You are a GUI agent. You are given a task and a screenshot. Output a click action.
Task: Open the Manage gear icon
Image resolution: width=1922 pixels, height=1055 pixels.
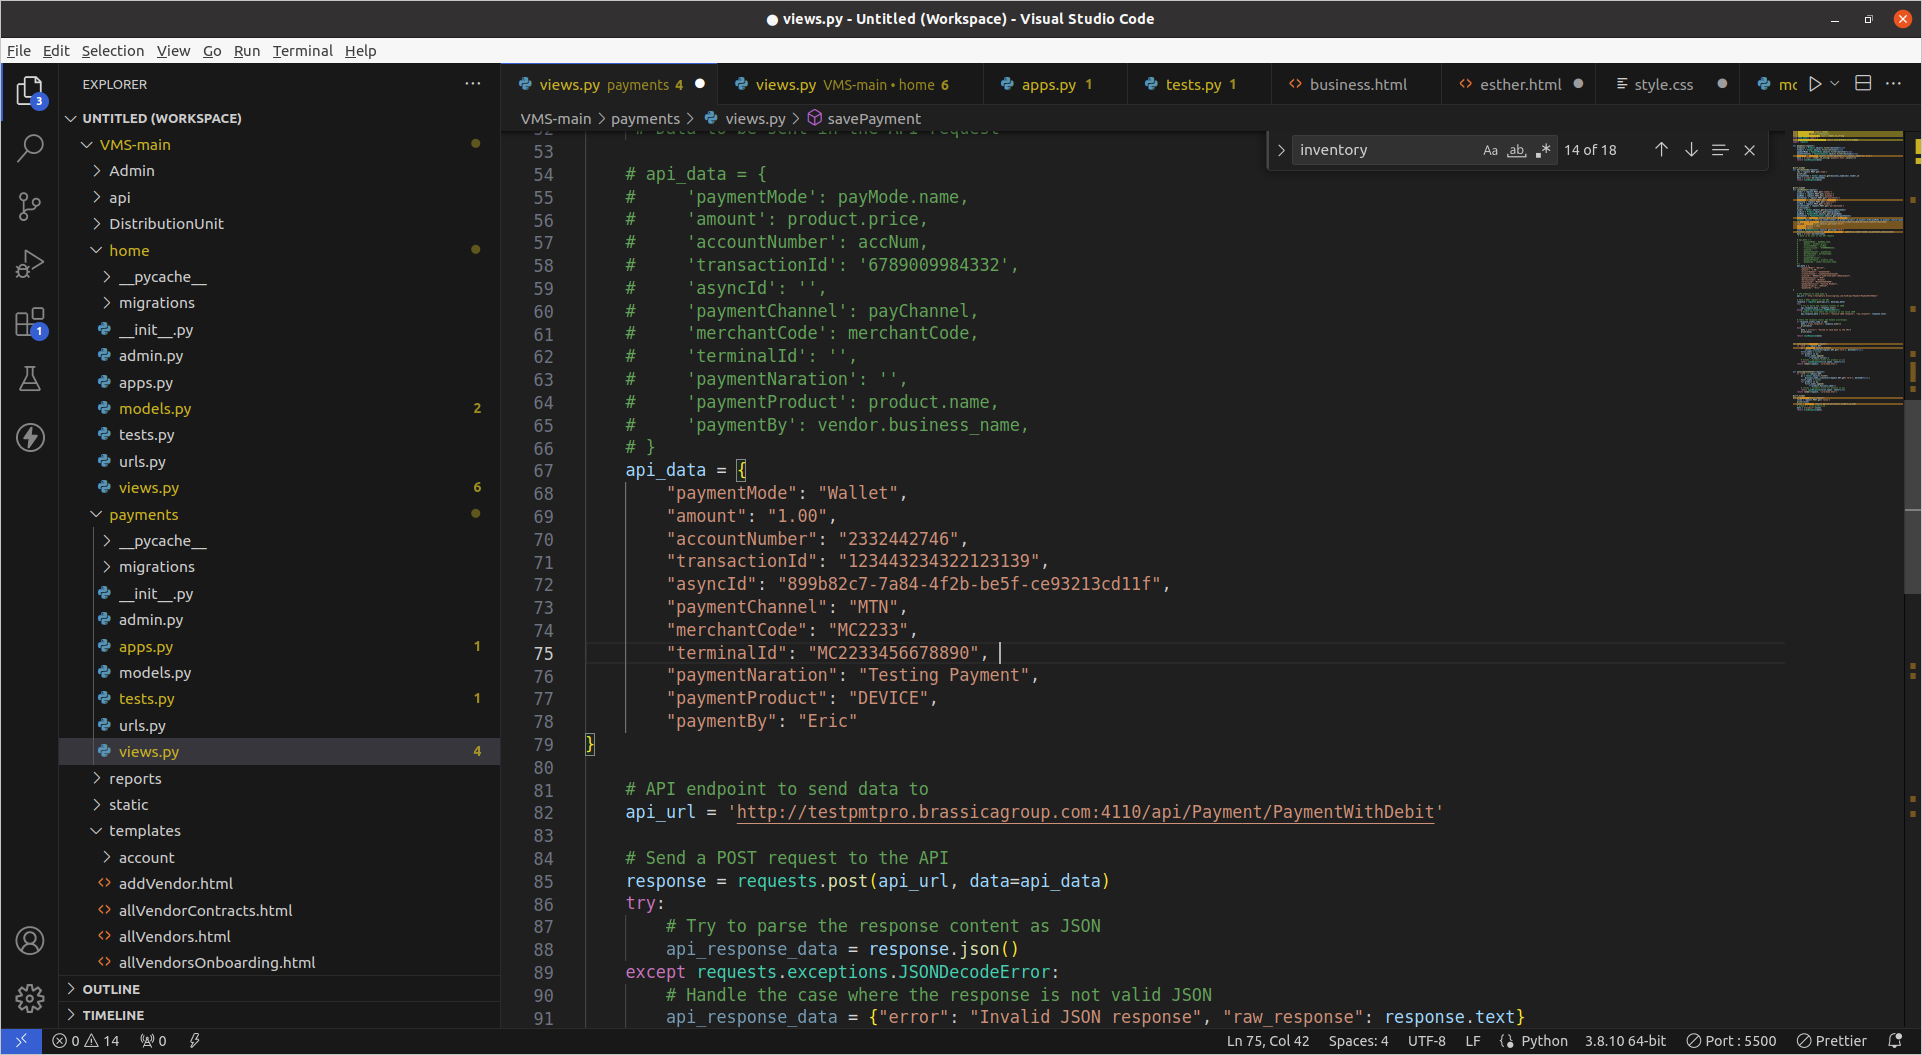(30, 998)
